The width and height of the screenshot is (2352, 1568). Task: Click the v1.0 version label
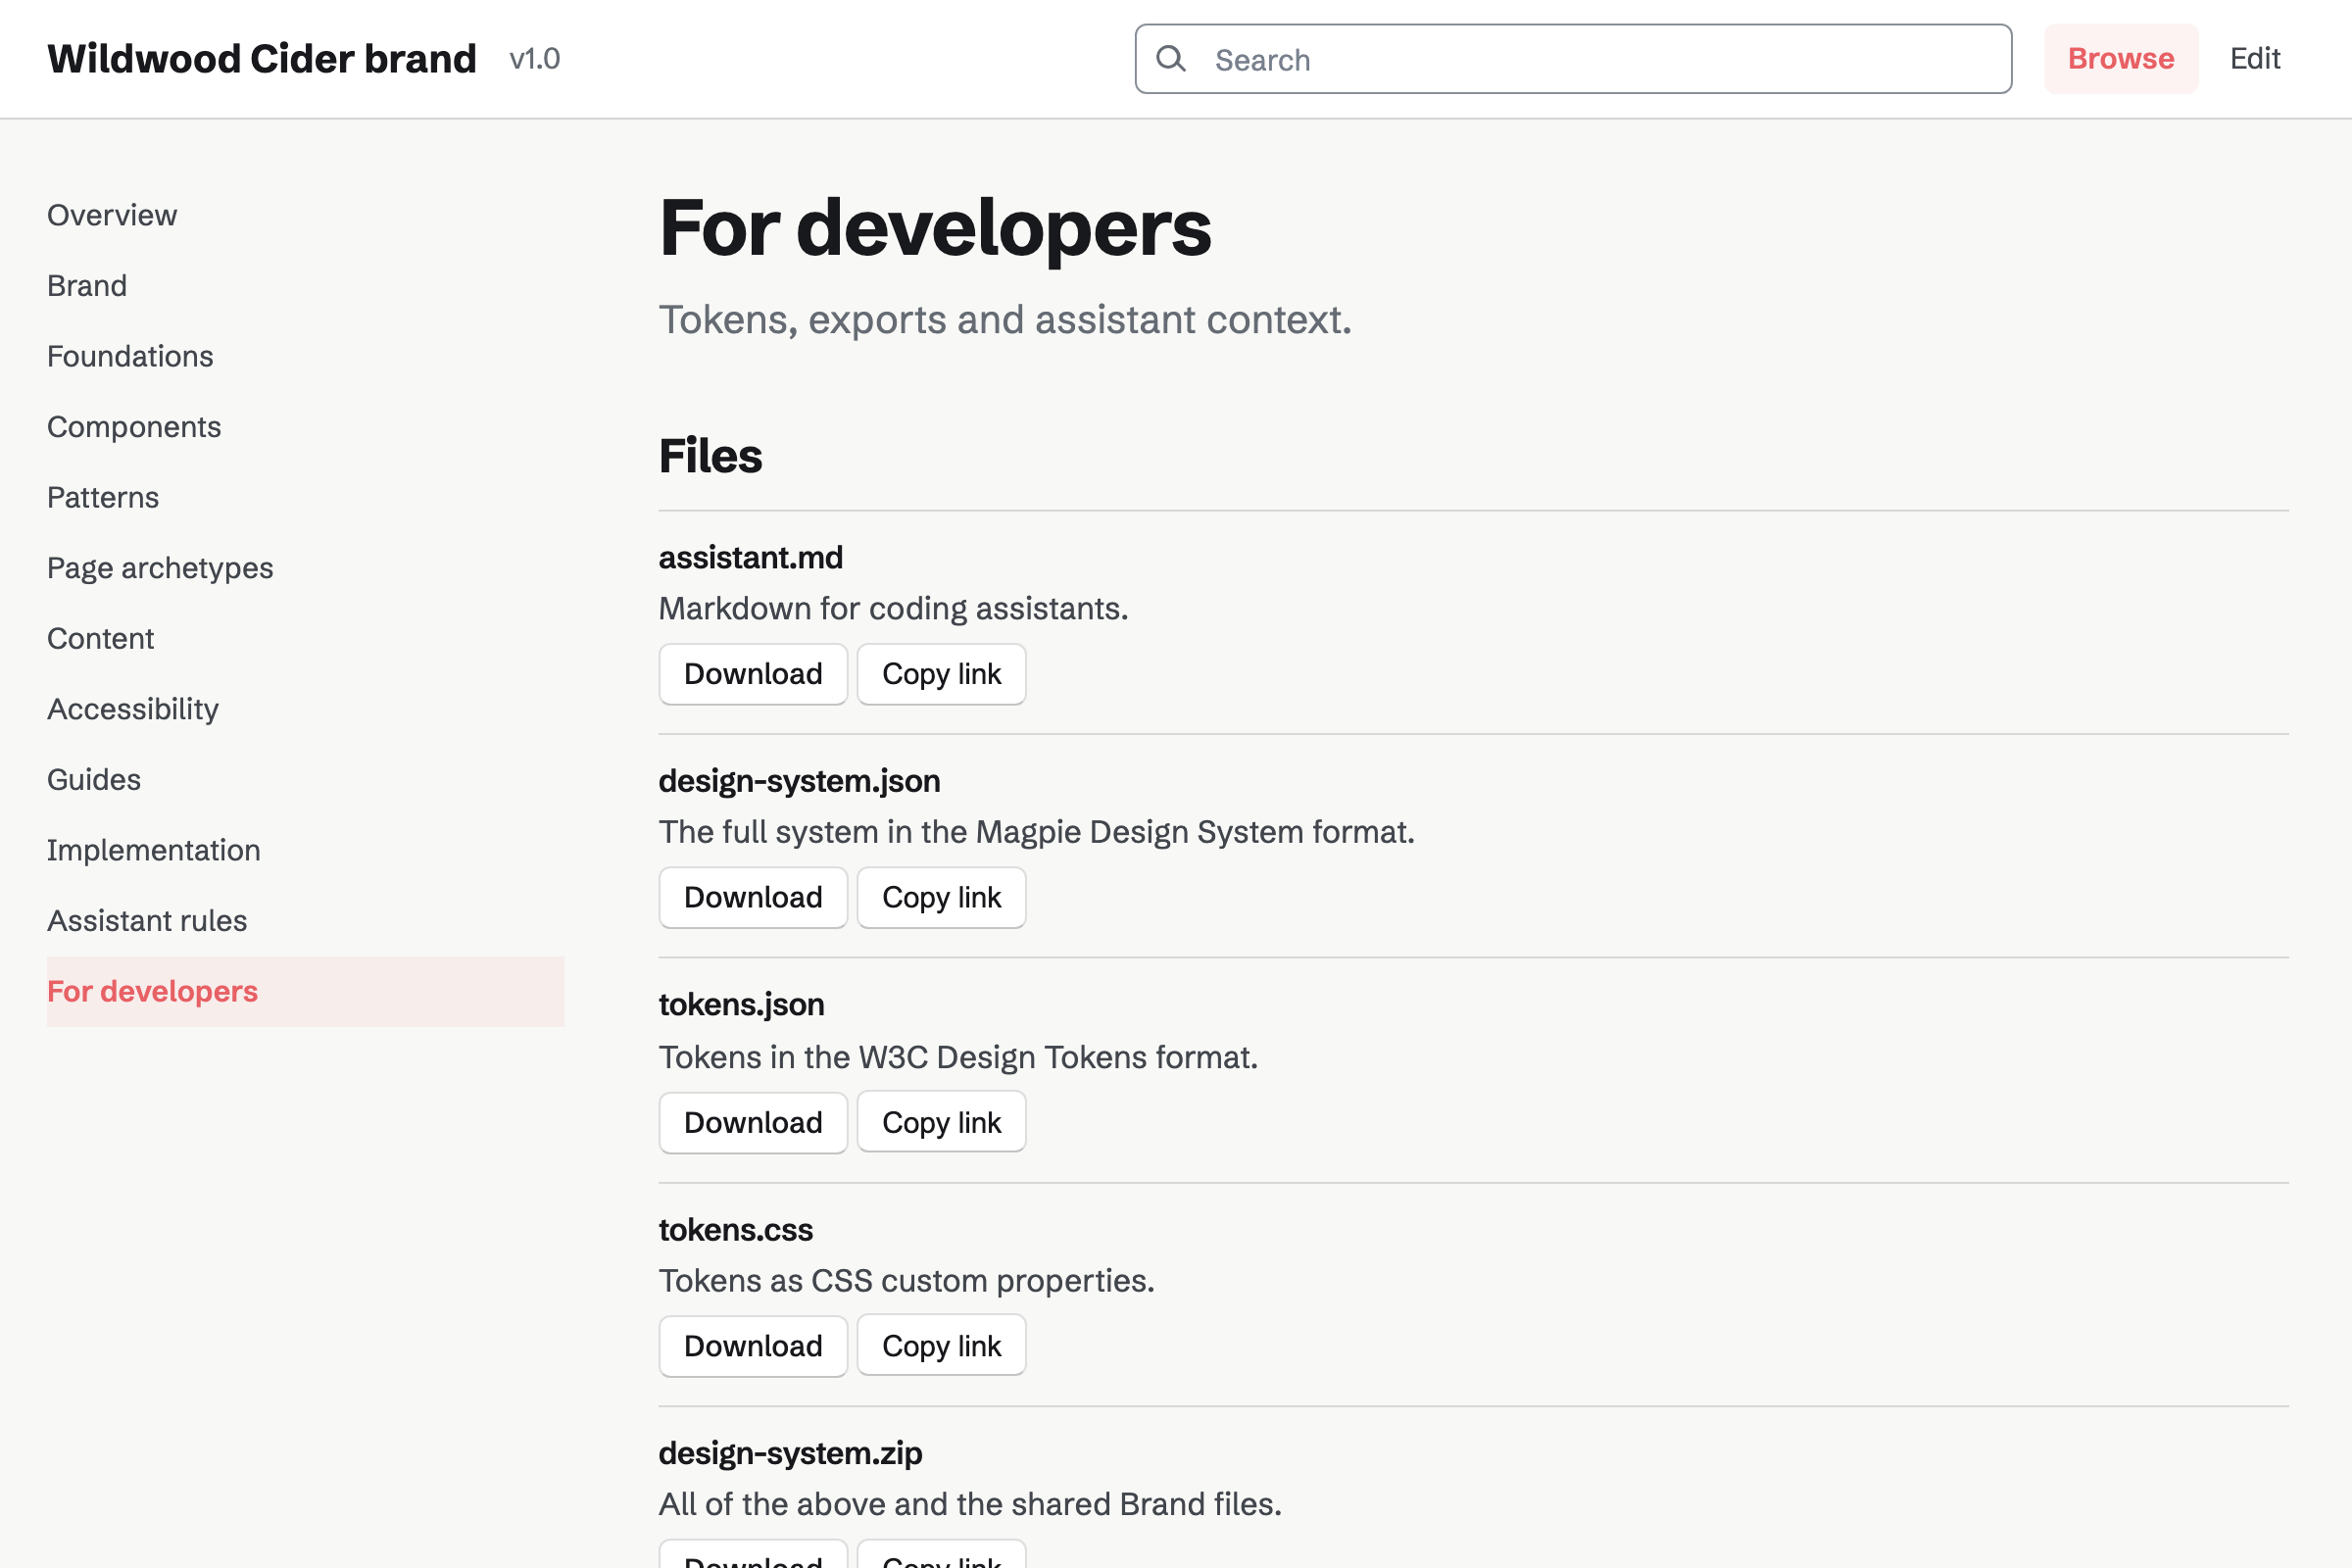[x=535, y=59]
